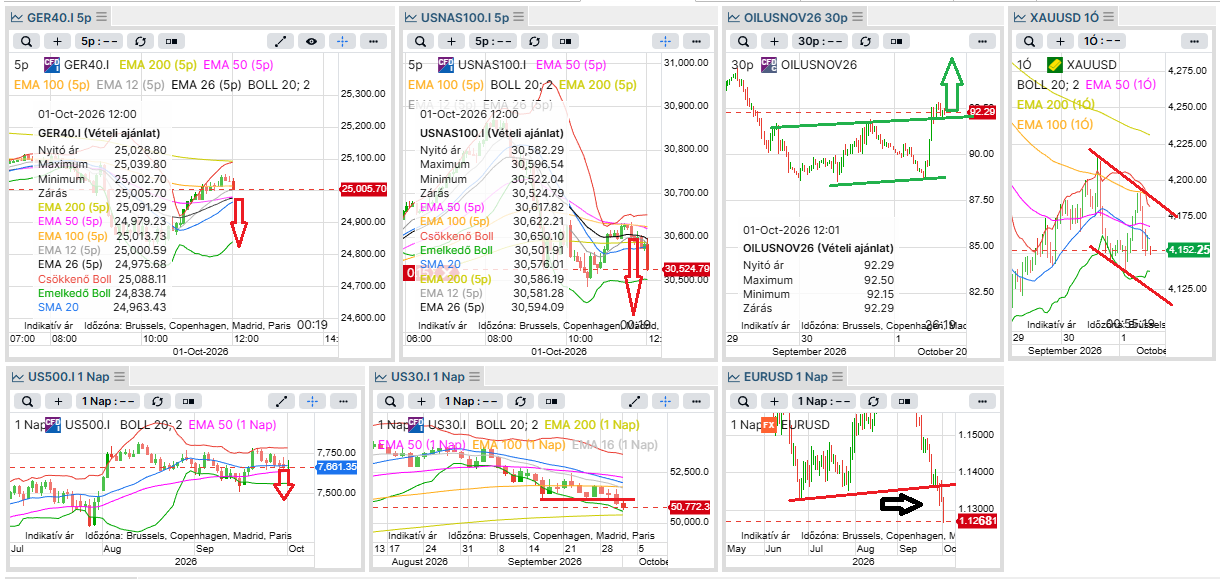The width and height of the screenshot is (1220, 579).
Task: Click EMA 50 (1Ó) label in XAUUSD chart
Action: [x=1123, y=84]
